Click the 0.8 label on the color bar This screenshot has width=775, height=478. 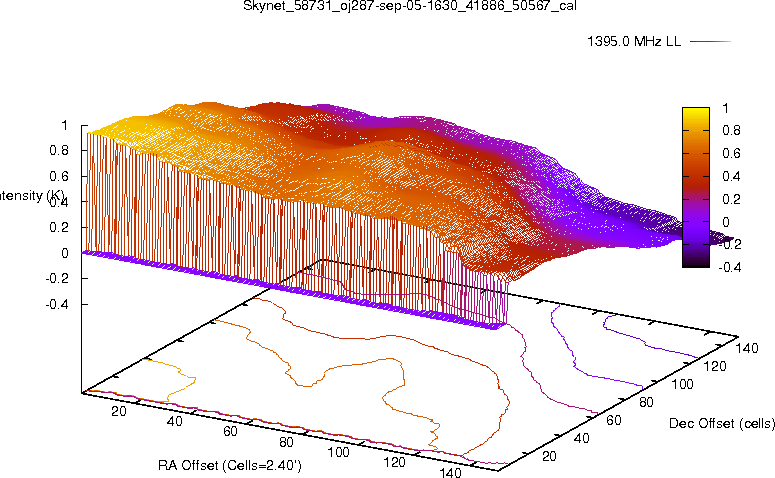click(x=731, y=130)
